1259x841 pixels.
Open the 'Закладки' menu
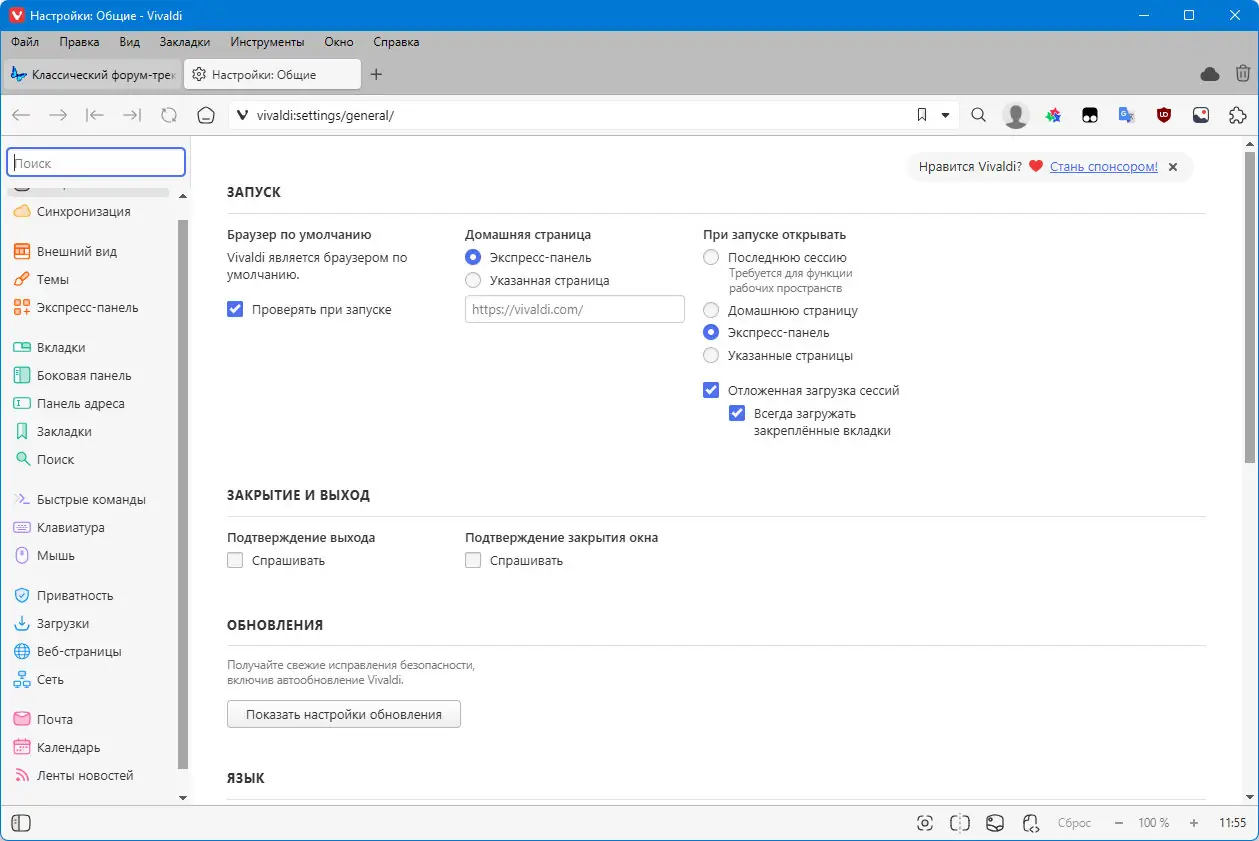185,42
